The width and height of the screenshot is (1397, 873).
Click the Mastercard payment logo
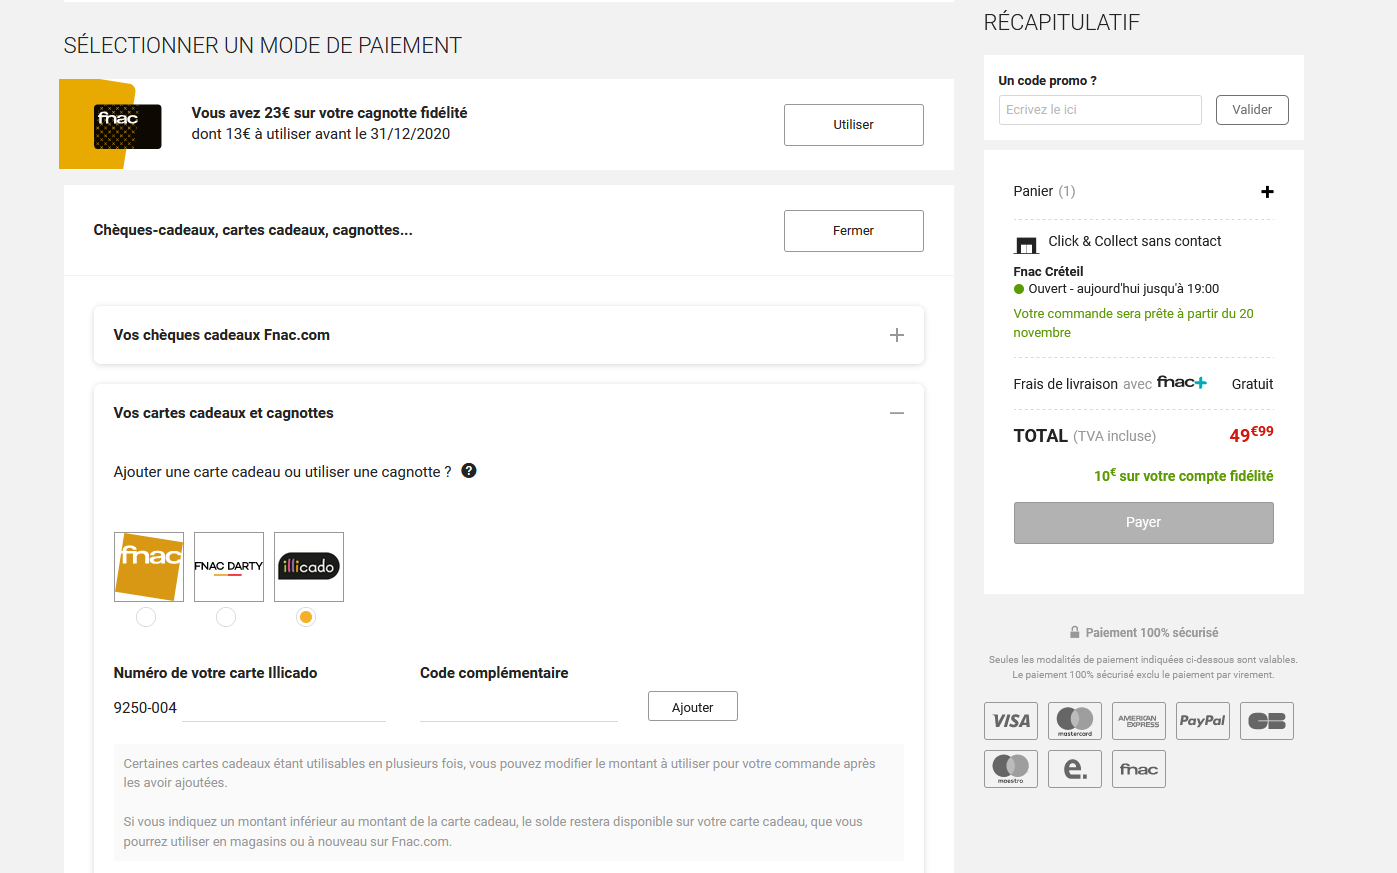1074,721
